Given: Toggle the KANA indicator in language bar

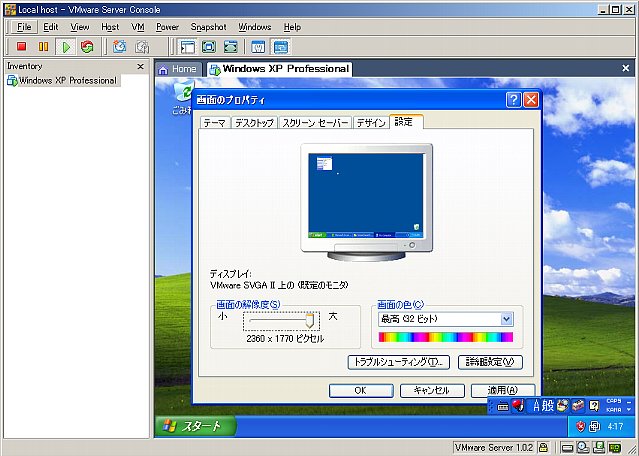Looking at the screenshot, I should [x=614, y=410].
